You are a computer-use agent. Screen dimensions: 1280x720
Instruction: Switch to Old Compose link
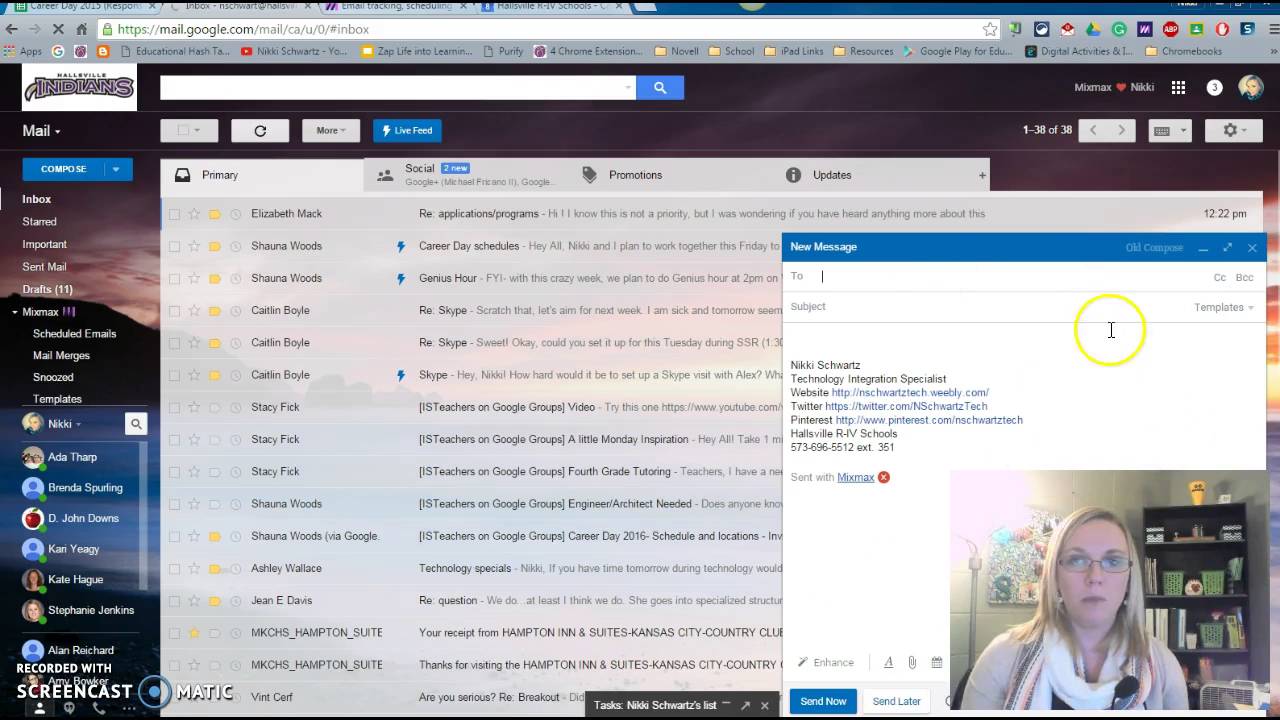1154,247
